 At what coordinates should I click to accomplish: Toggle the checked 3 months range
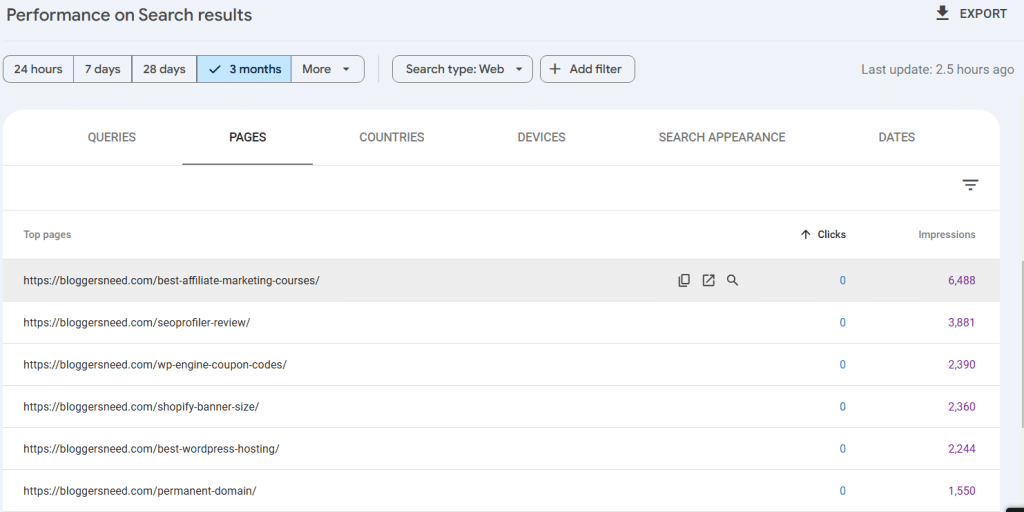(x=244, y=69)
